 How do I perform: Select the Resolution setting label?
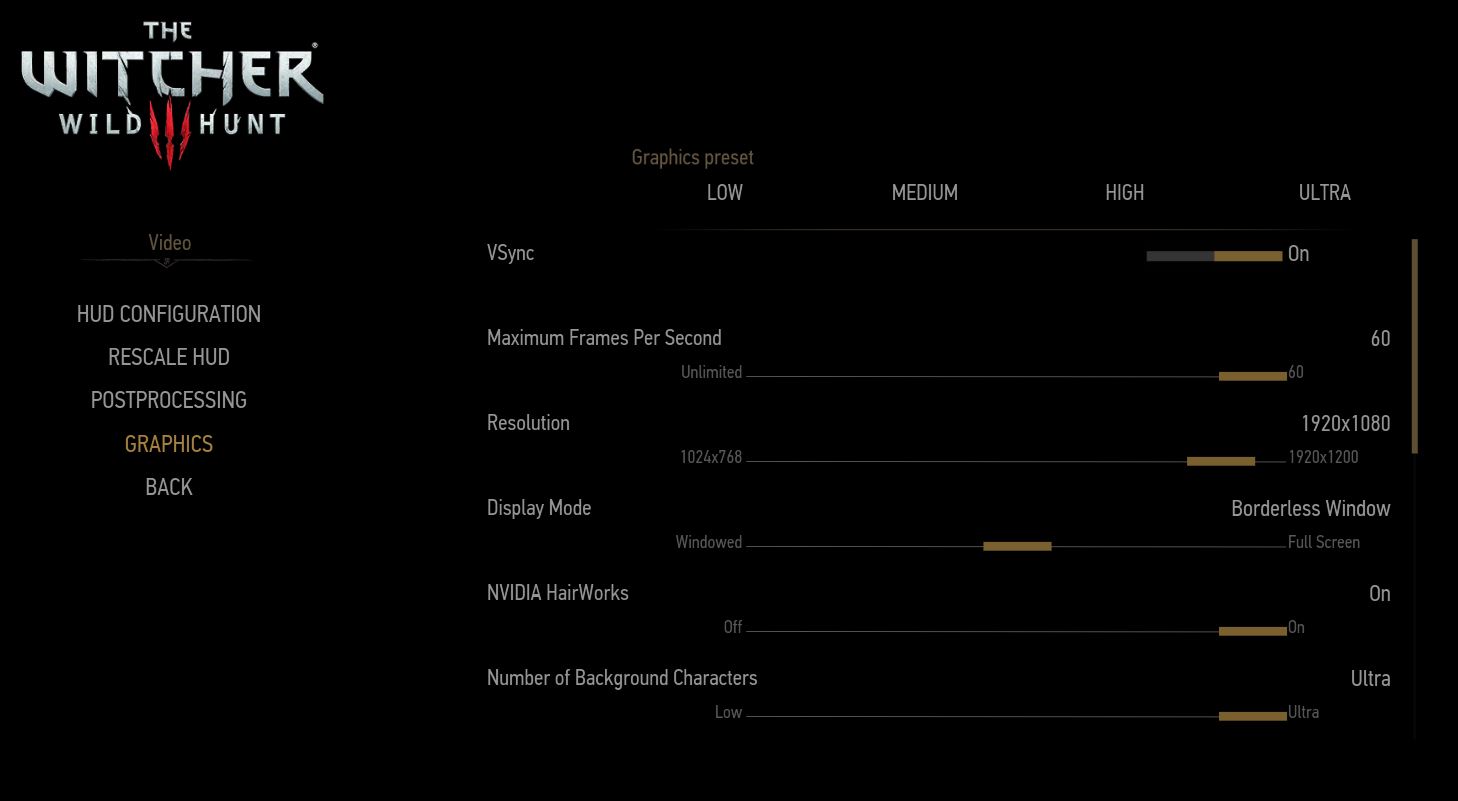(x=528, y=423)
